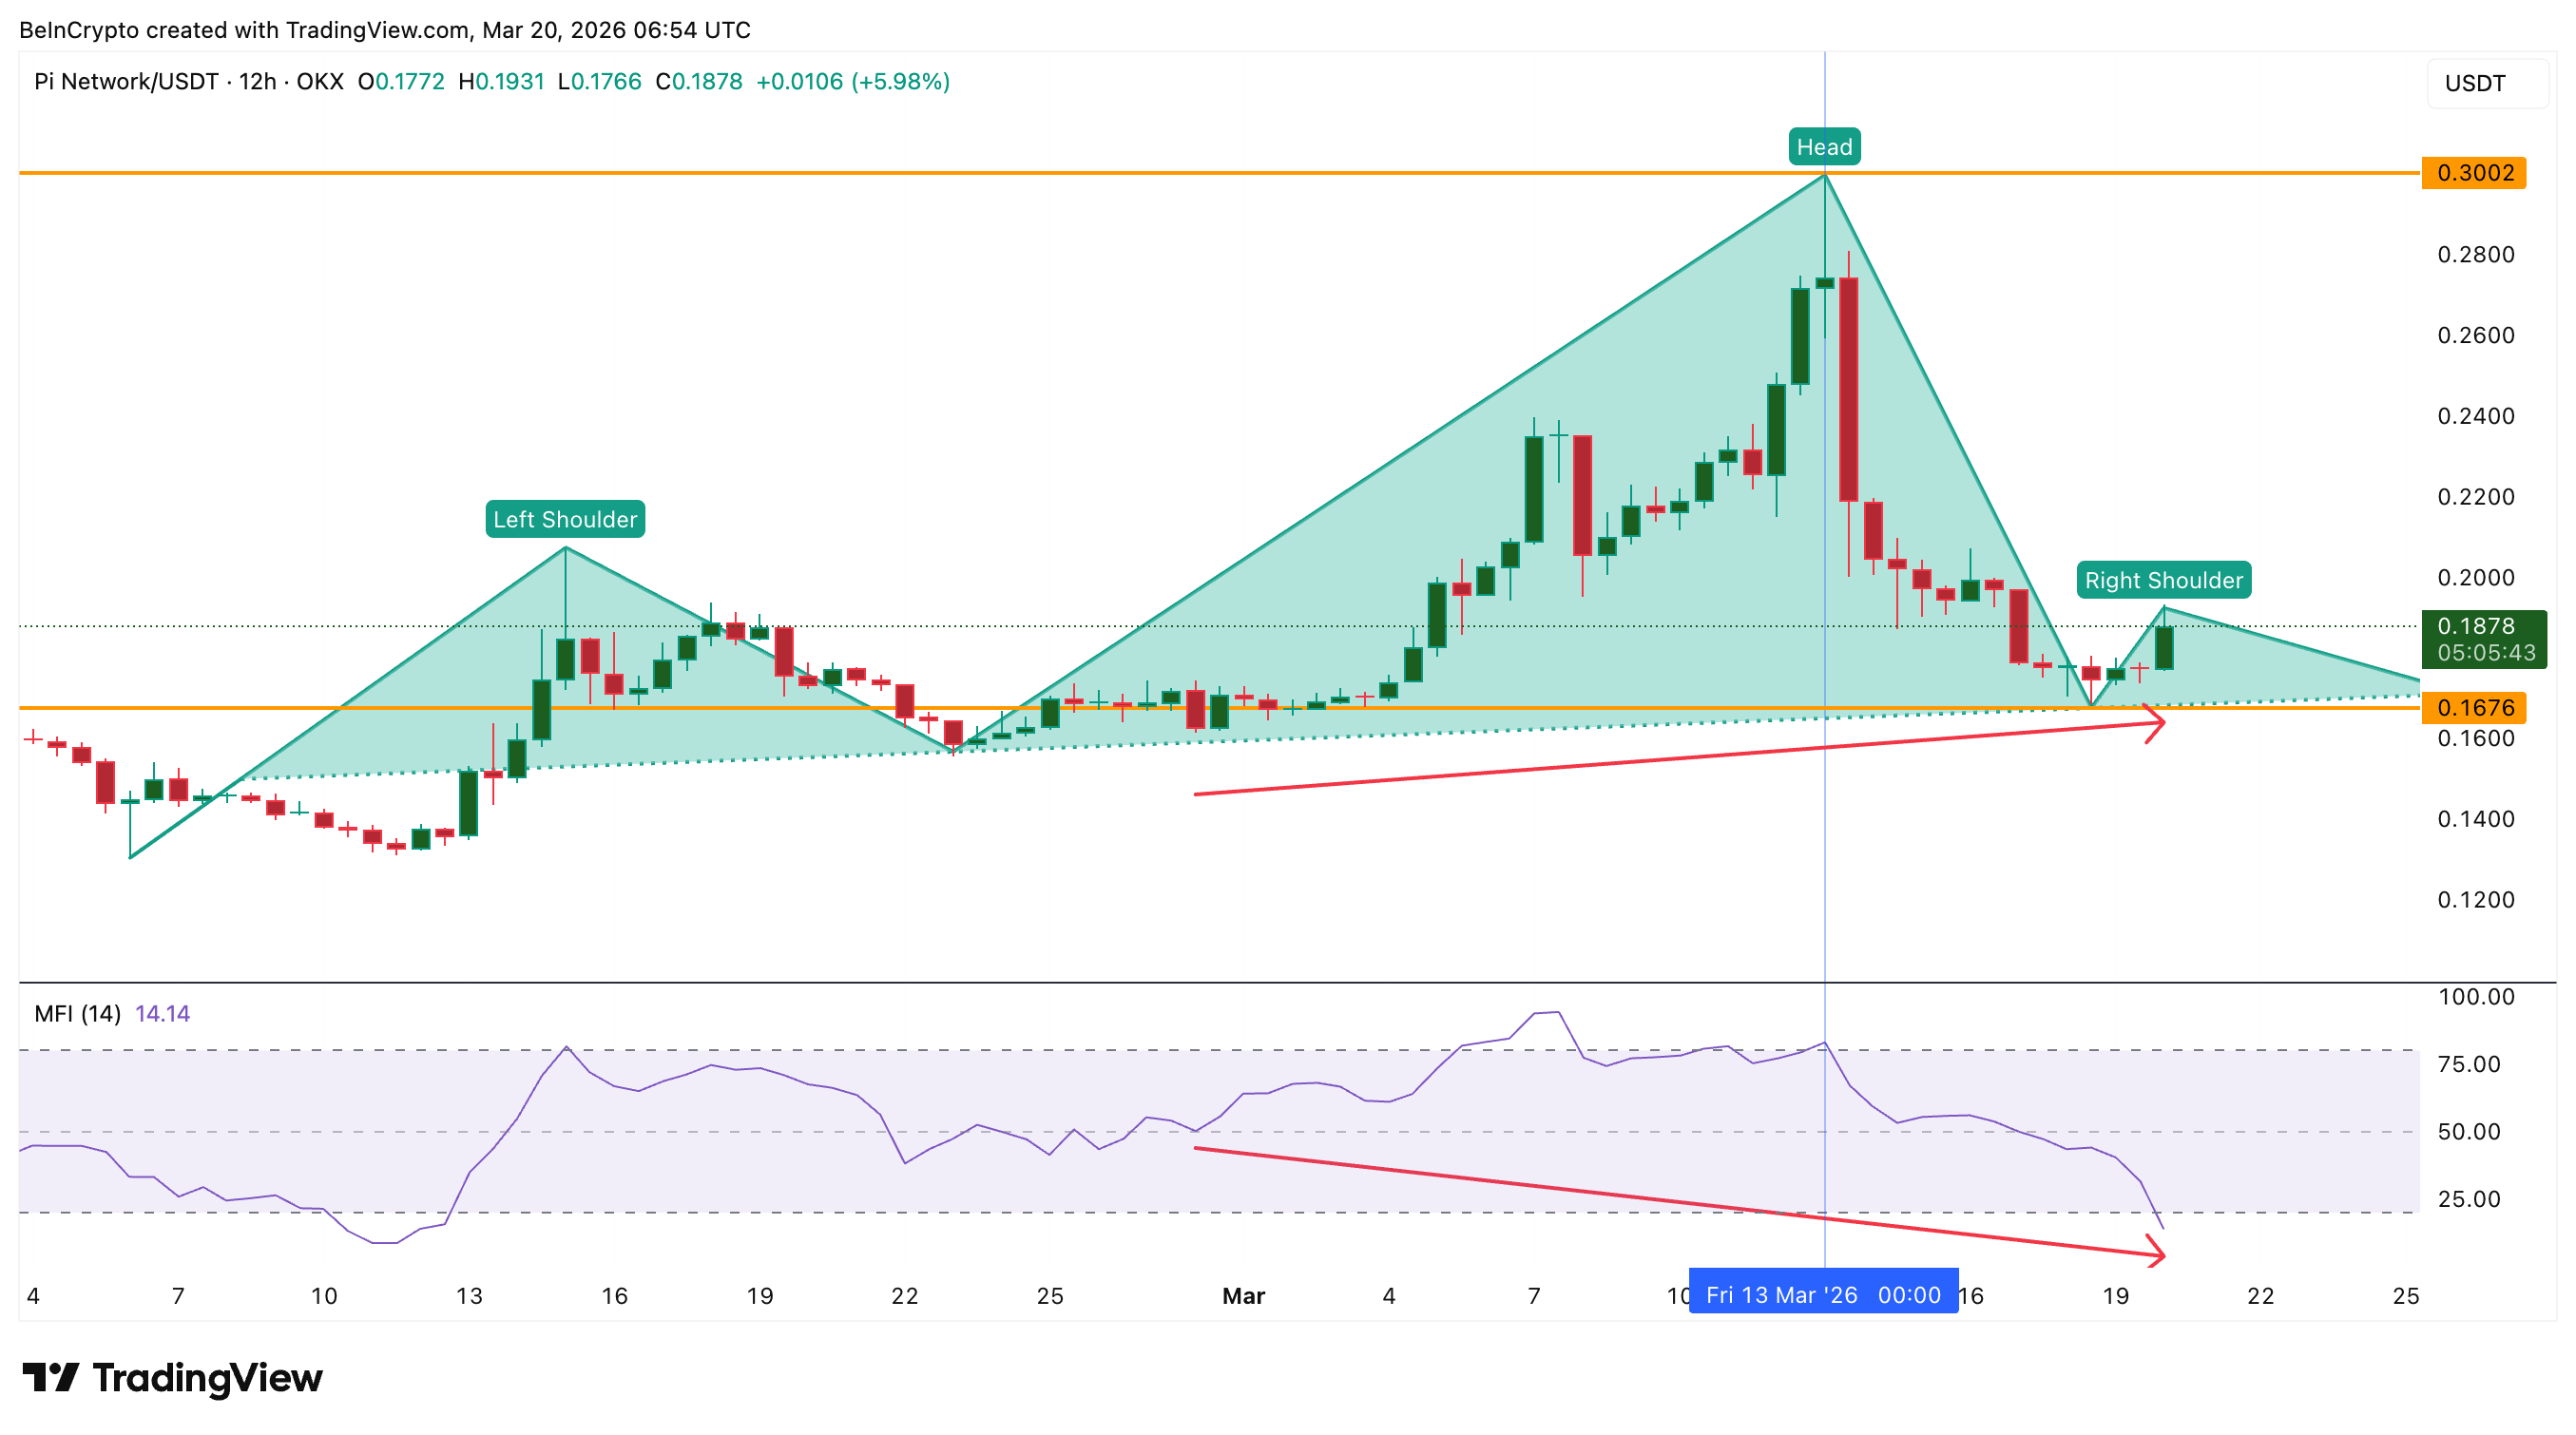
Task: Click the orange 0.3002 price tag
Action: click(2473, 173)
